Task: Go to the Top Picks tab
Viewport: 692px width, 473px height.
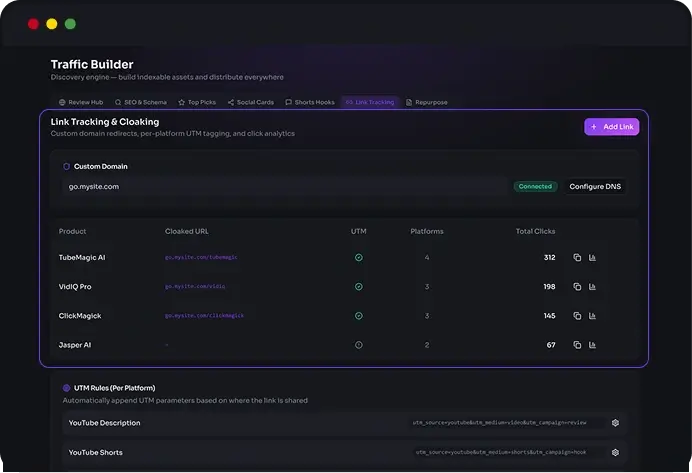Action: (197, 102)
